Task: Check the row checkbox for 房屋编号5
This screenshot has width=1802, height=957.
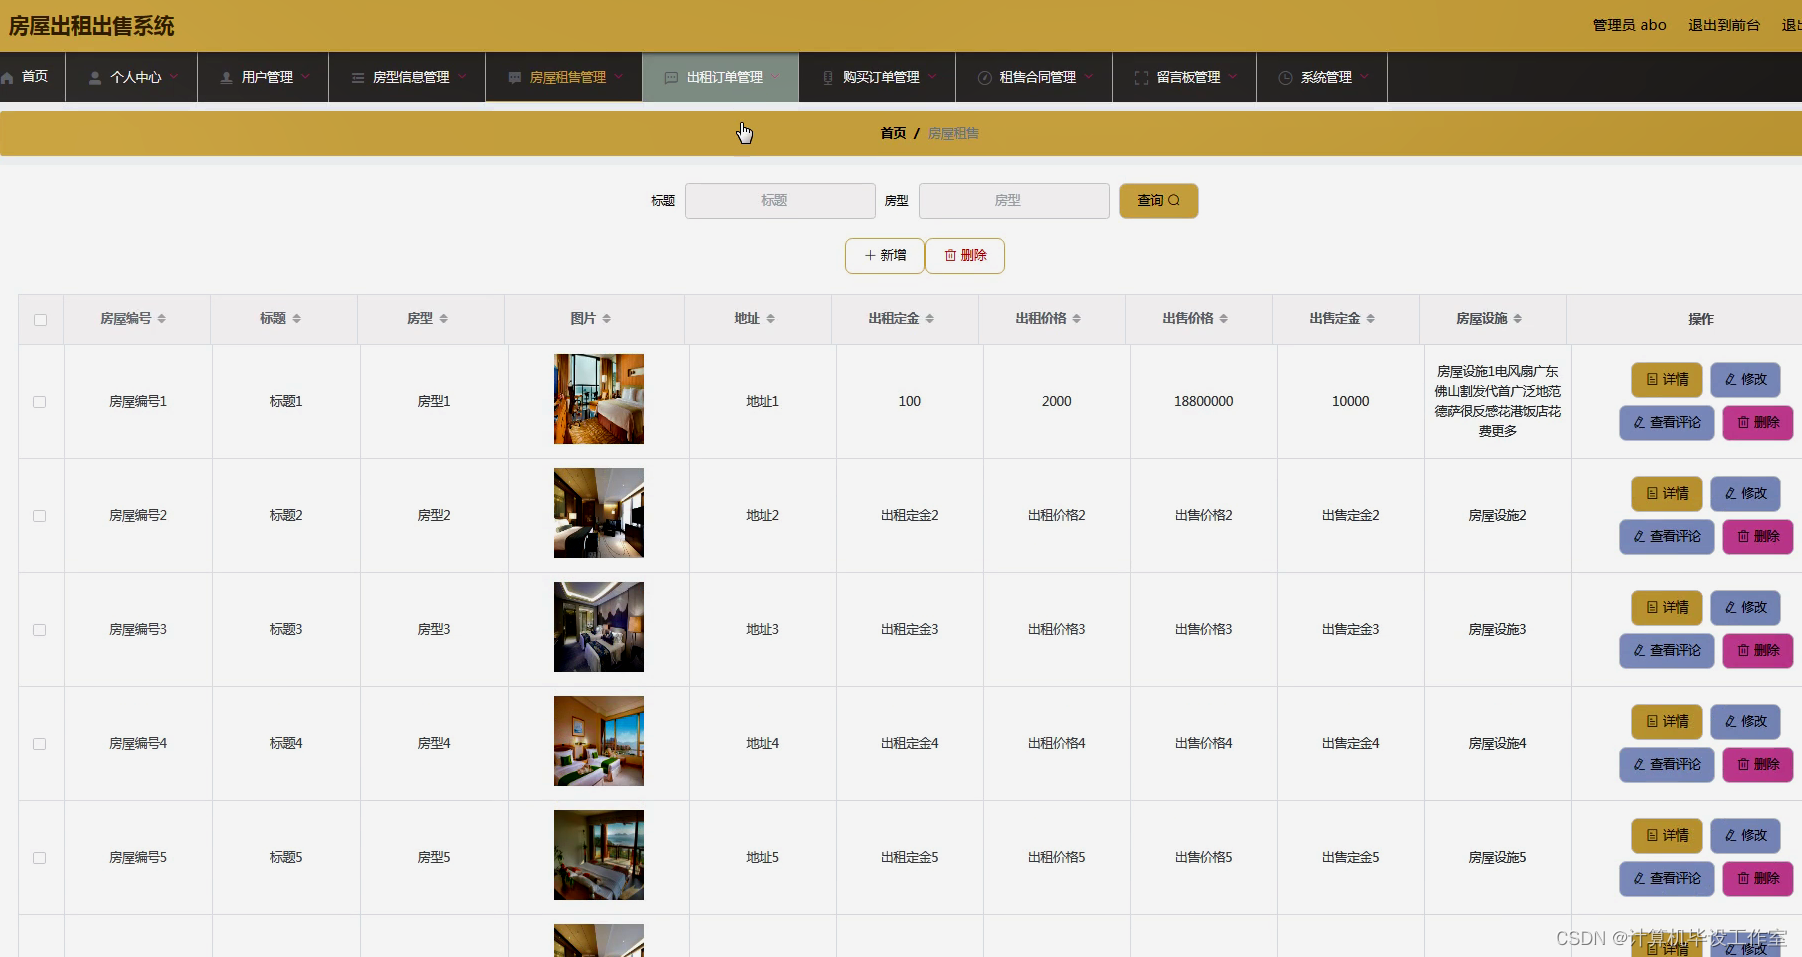Action: (40, 858)
